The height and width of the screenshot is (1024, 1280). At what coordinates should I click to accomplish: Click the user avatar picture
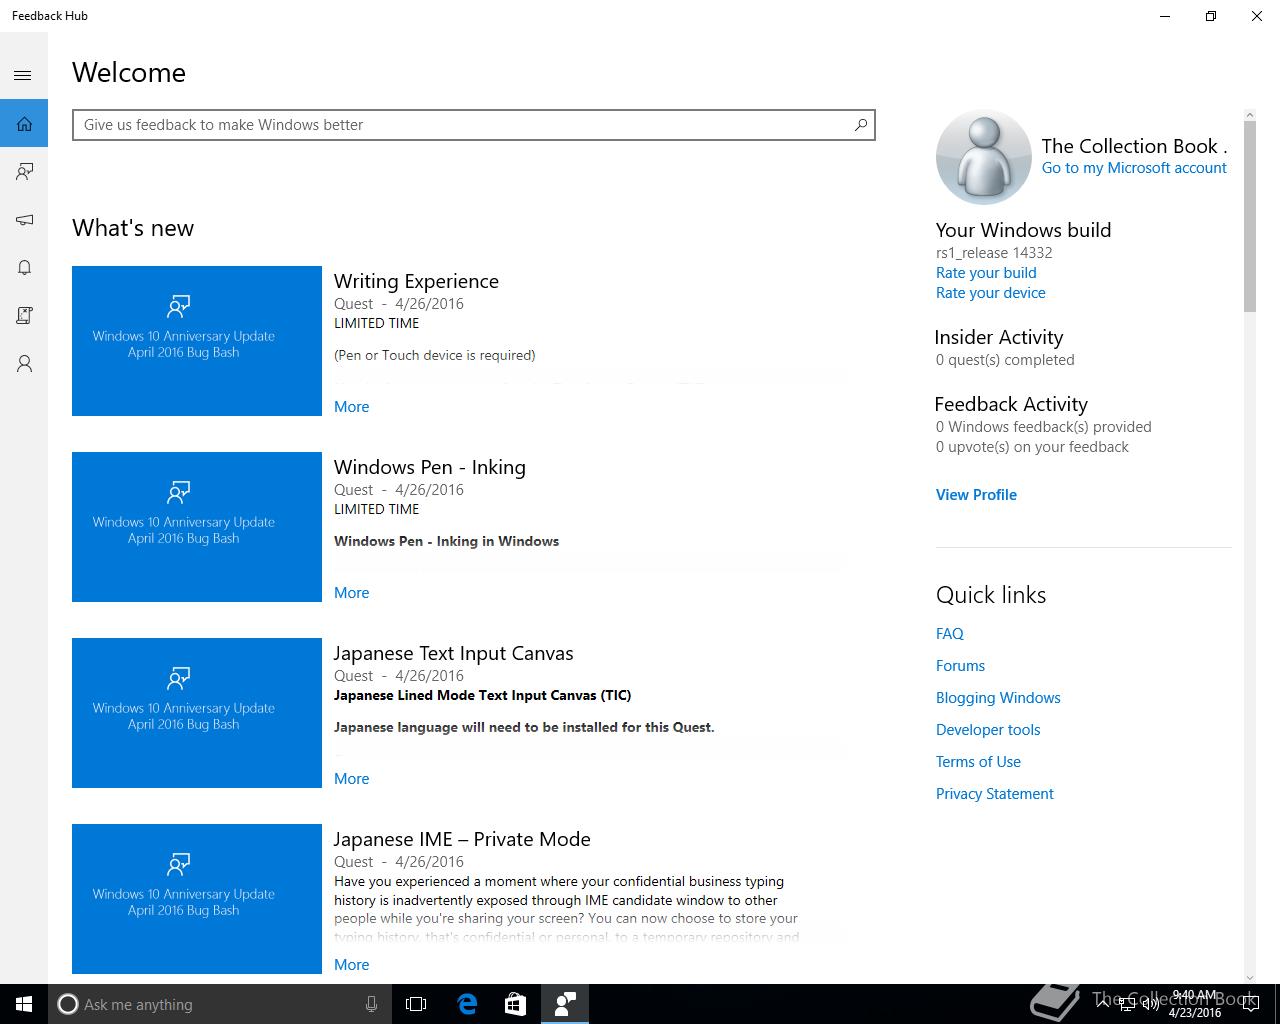tap(983, 157)
